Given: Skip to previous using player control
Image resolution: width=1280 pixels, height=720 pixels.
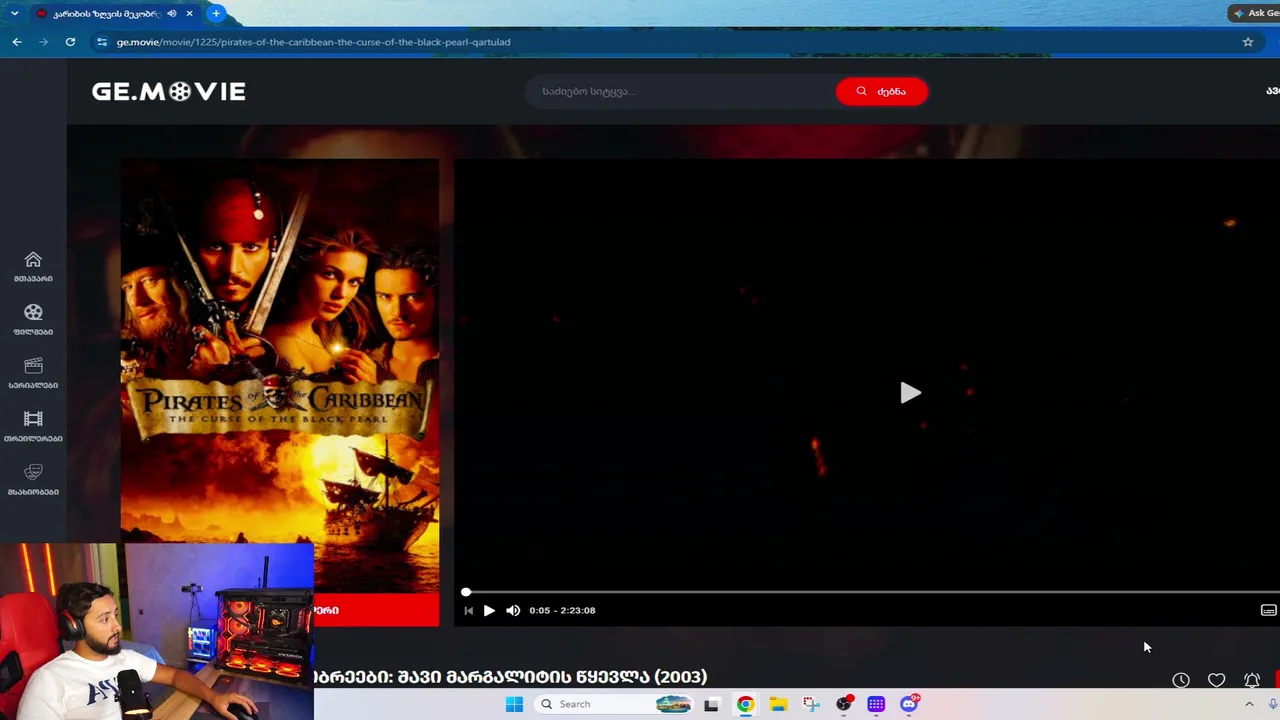Looking at the screenshot, I should [468, 610].
